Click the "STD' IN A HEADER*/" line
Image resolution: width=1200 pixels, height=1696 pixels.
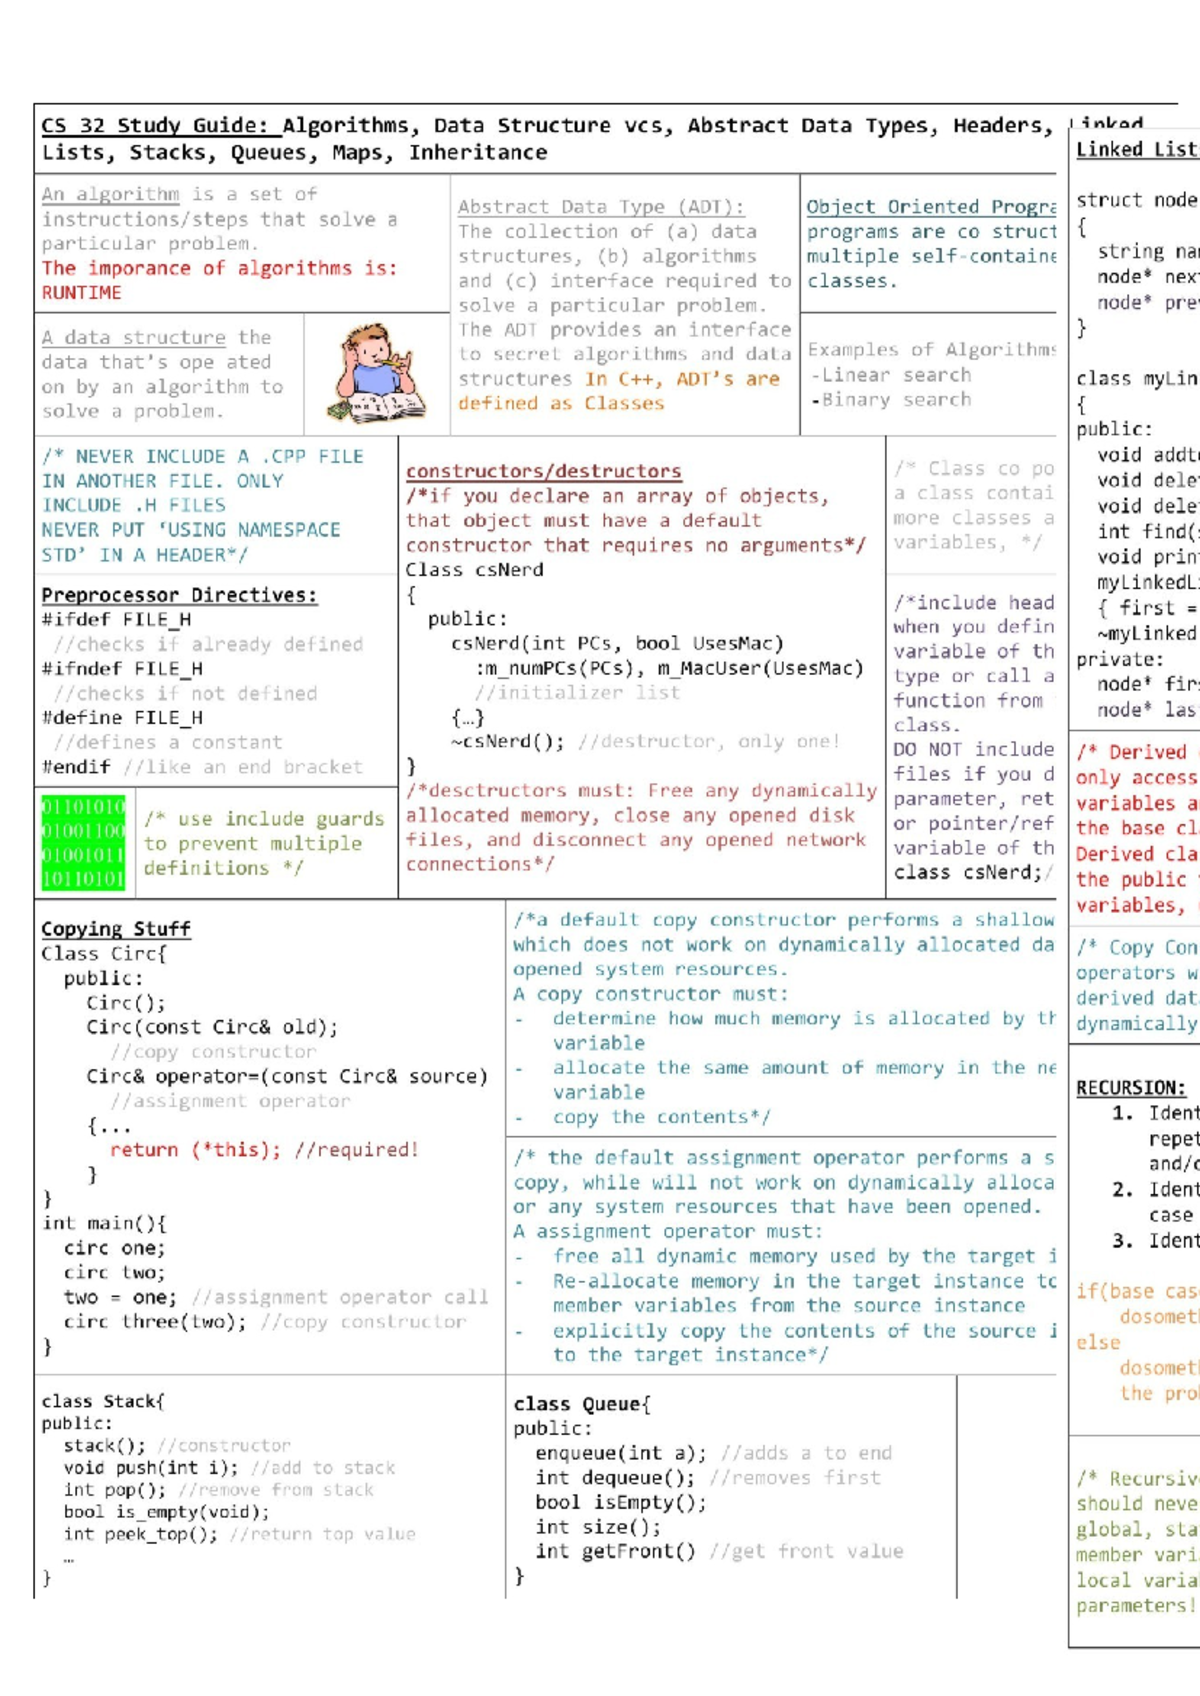[145, 555]
